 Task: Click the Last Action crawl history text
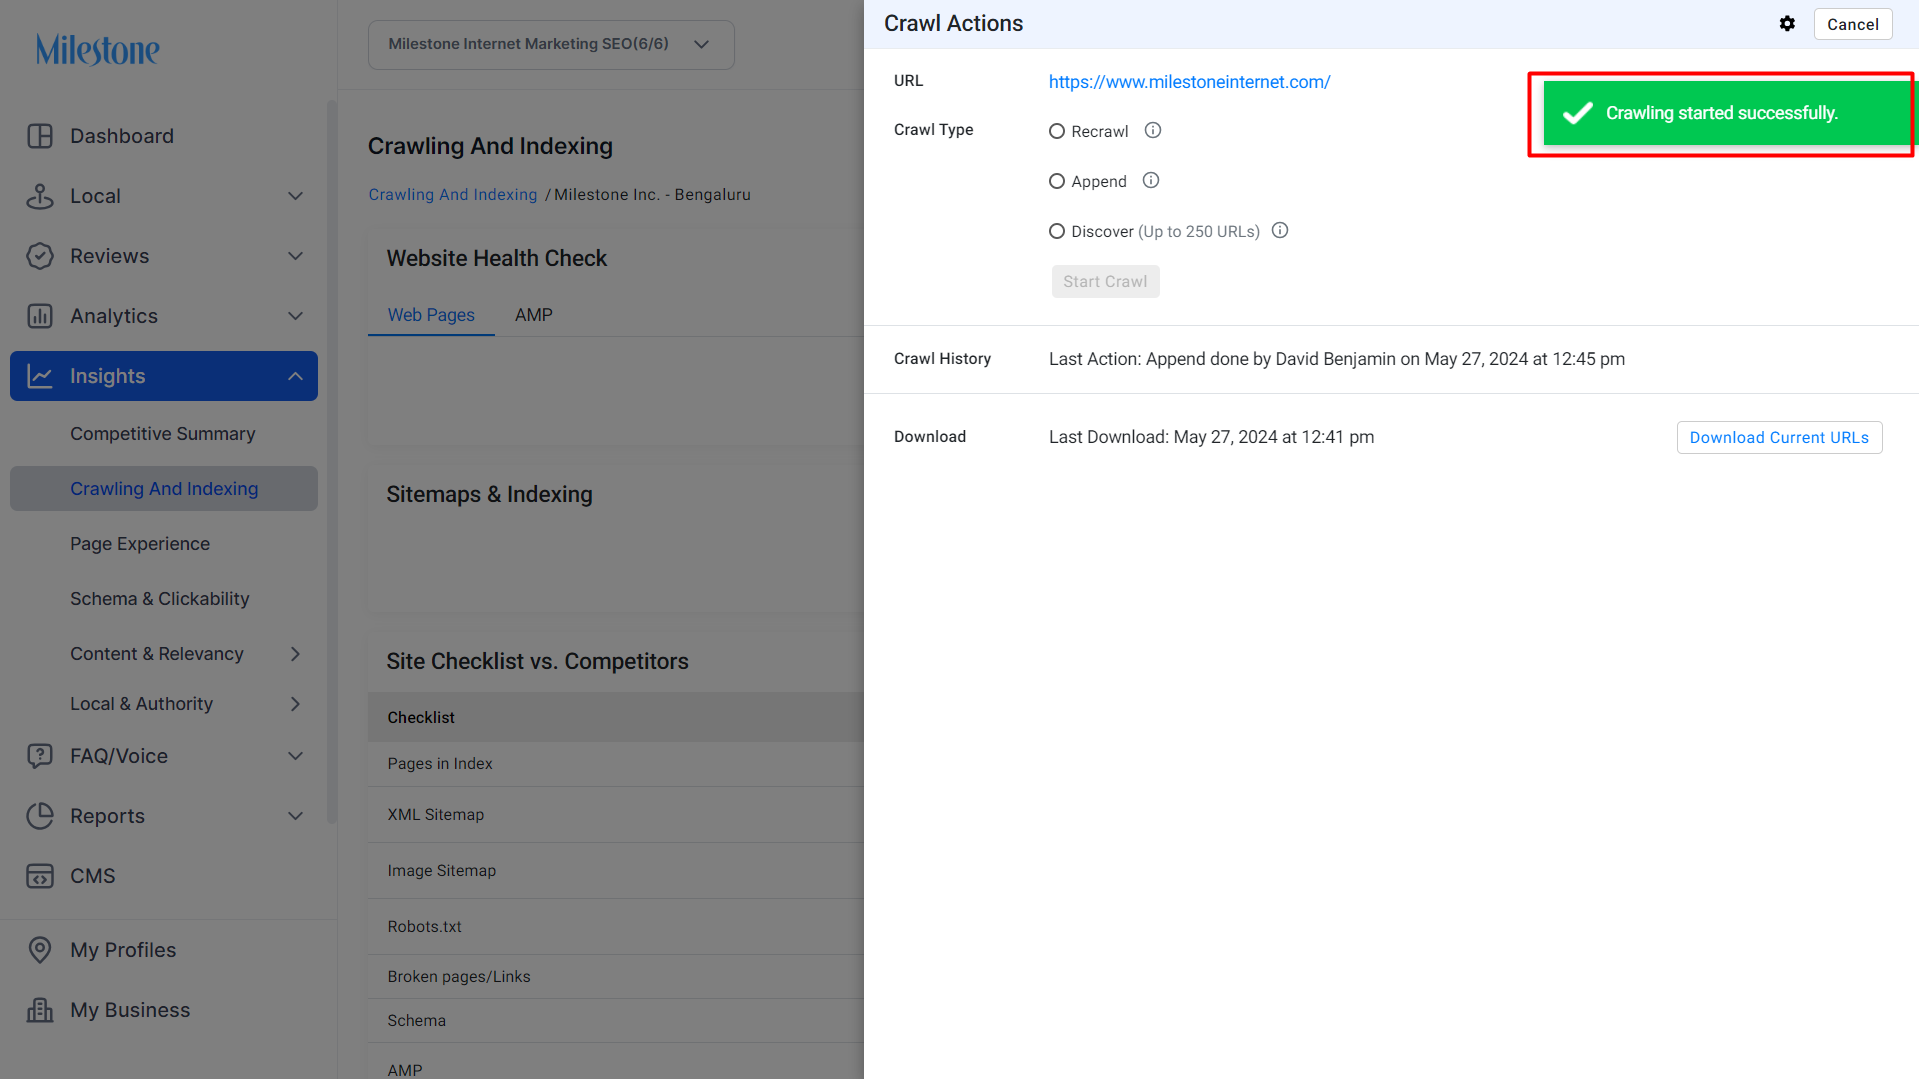point(1337,359)
